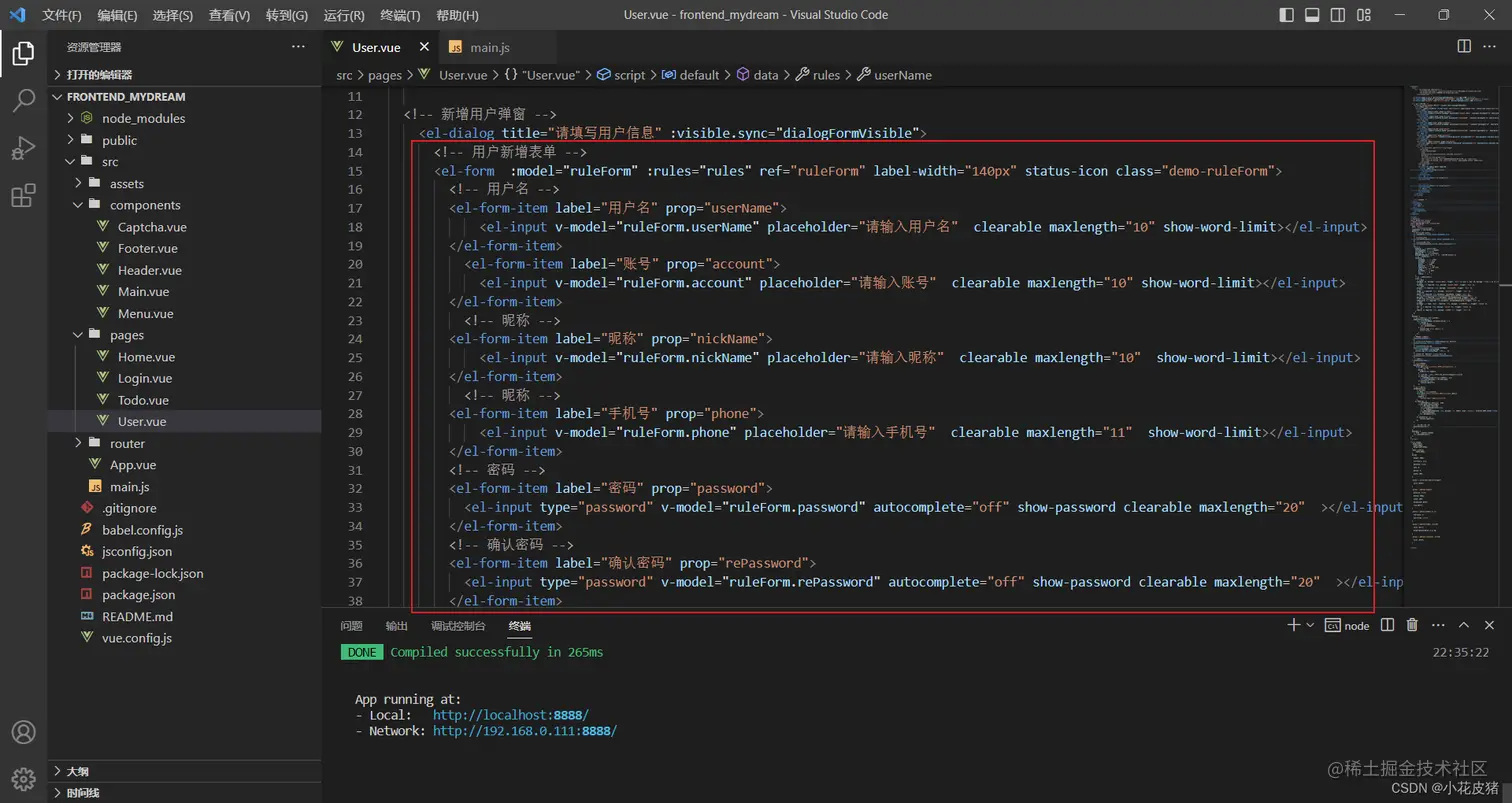Select the node terminal instance

pos(1347,625)
